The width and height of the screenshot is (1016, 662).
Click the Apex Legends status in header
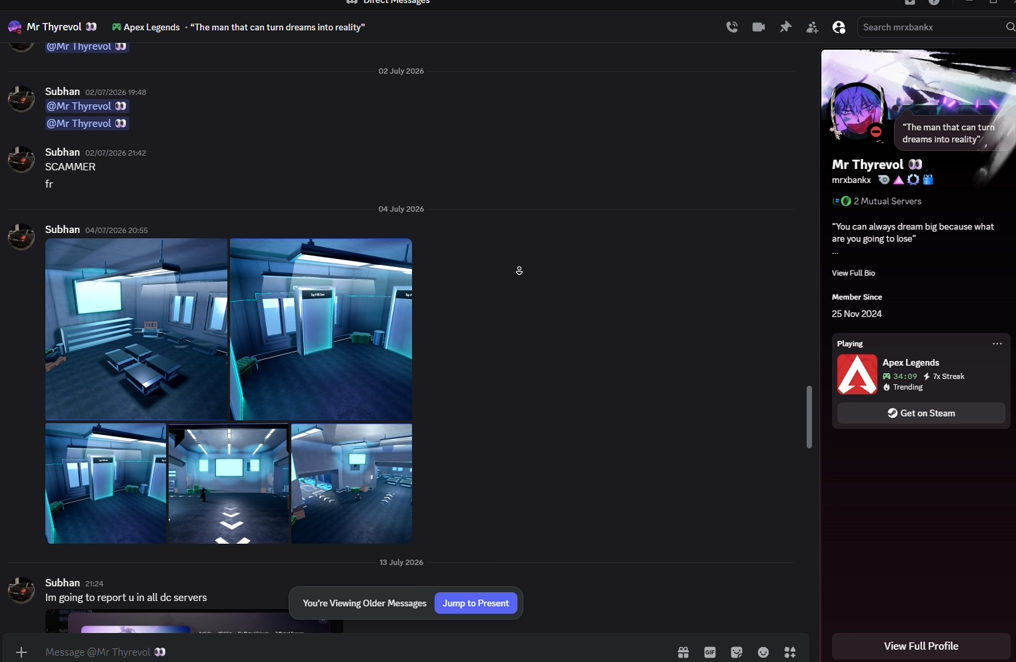[x=152, y=27]
